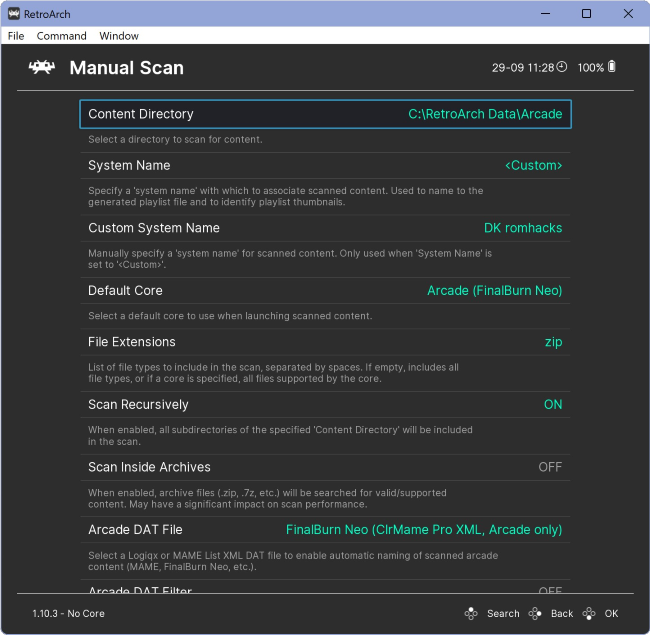Click the OK button at bottom

click(611, 613)
